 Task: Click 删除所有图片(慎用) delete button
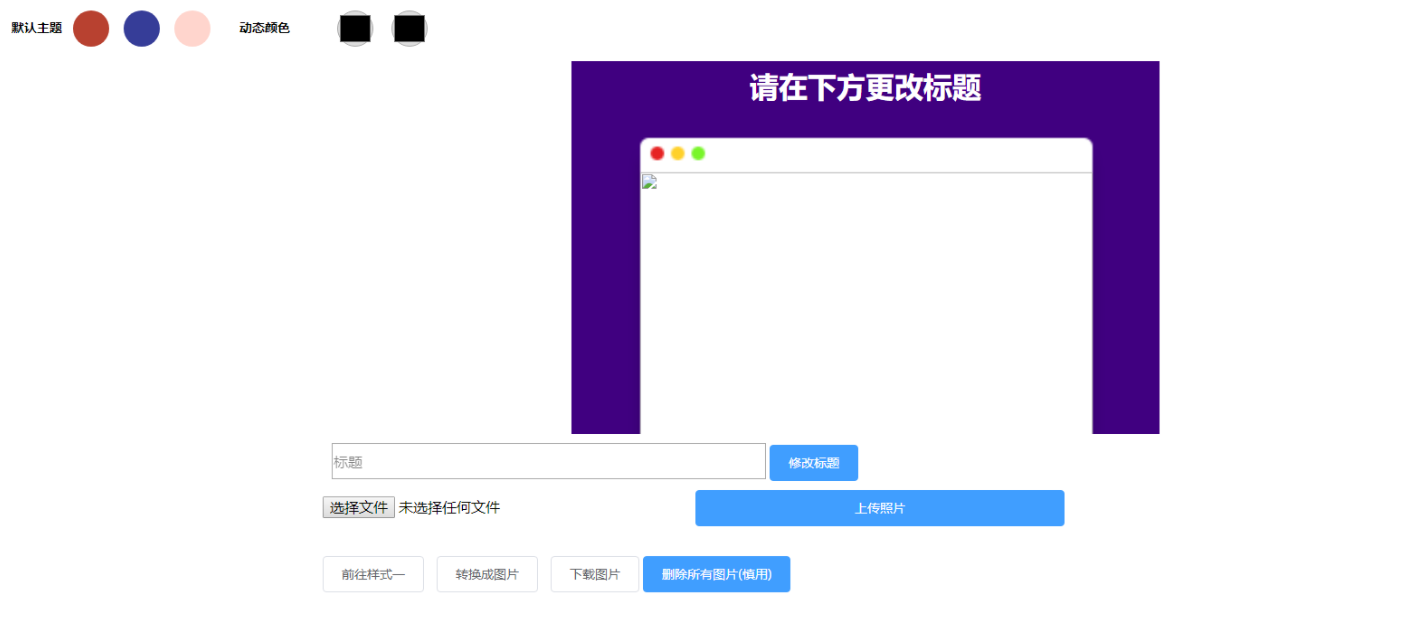tap(716, 574)
